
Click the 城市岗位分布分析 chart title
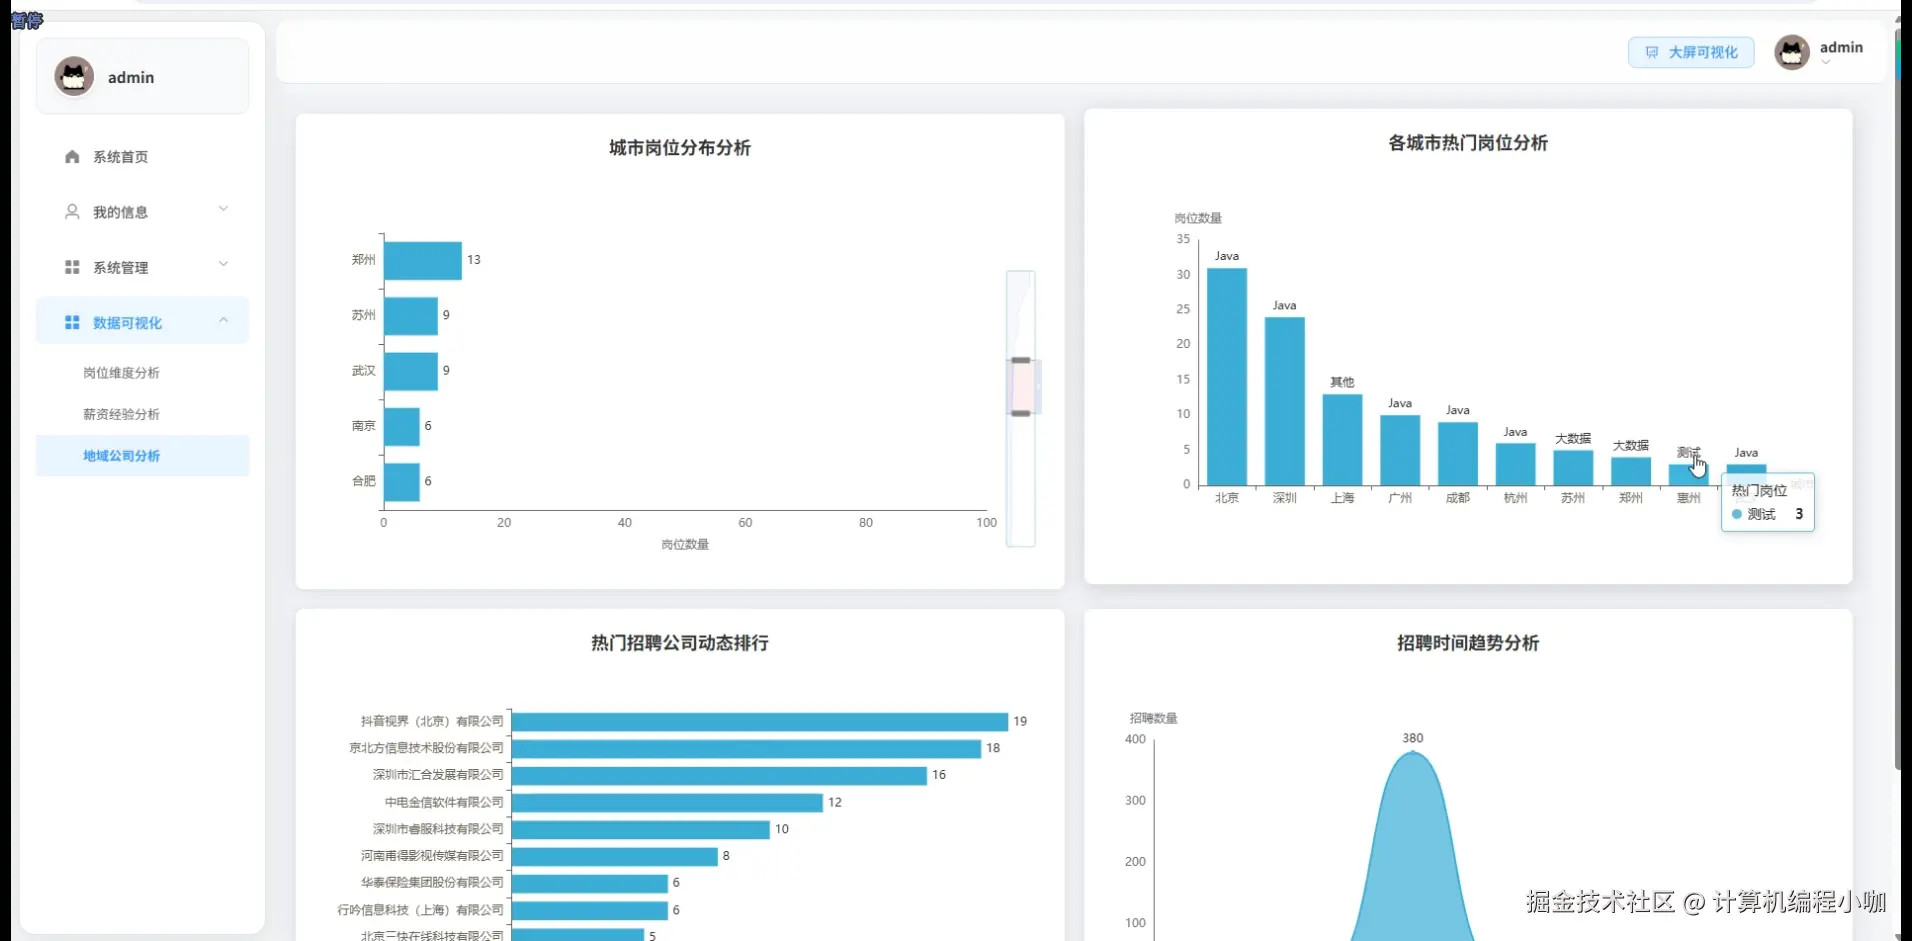click(680, 148)
